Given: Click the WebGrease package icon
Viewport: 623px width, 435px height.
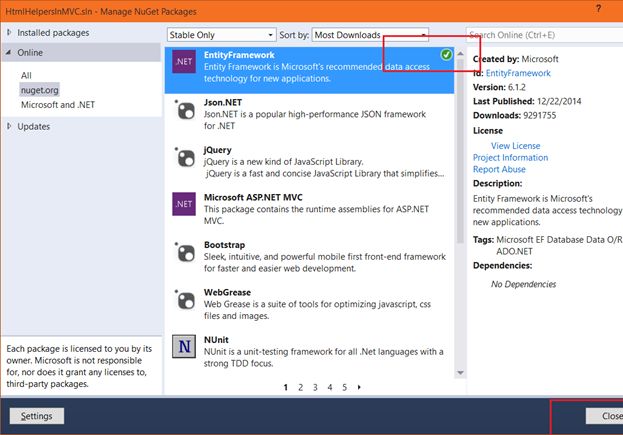Looking at the screenshot, I should click(x=185, y=300).
